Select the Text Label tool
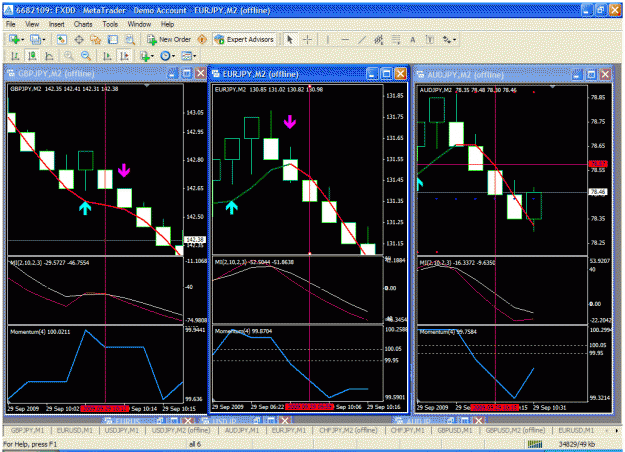 [x=430, y=39]
